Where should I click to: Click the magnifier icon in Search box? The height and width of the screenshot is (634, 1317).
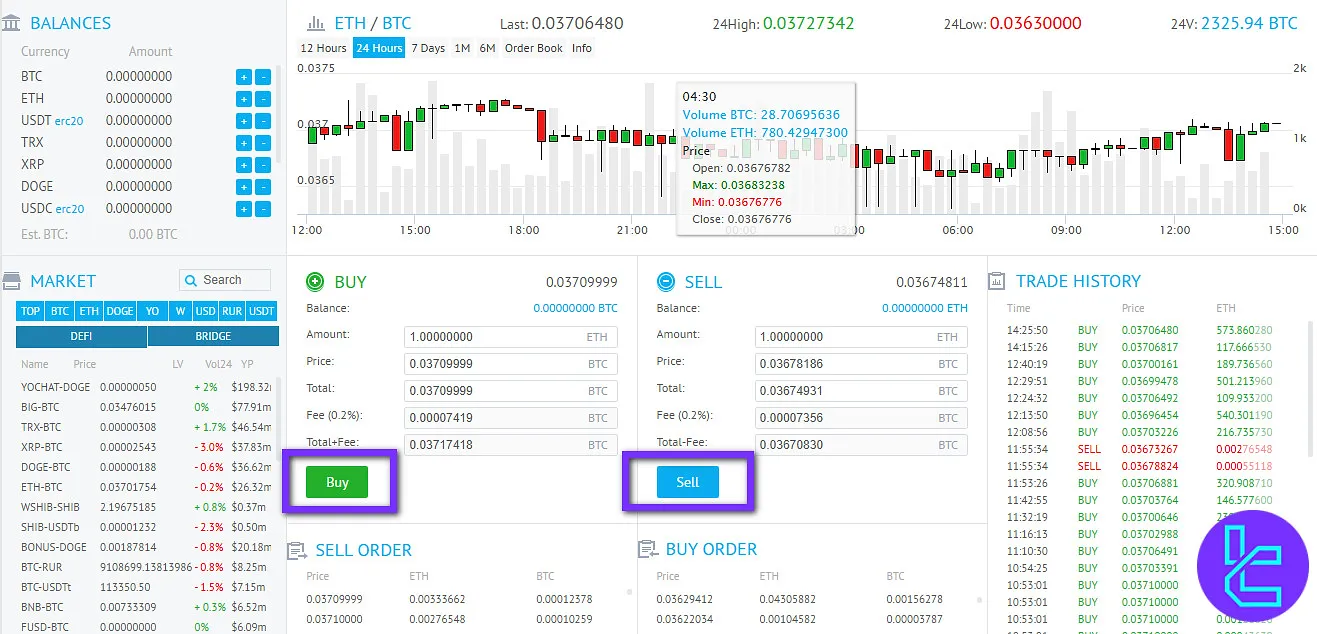coord(191,280)
